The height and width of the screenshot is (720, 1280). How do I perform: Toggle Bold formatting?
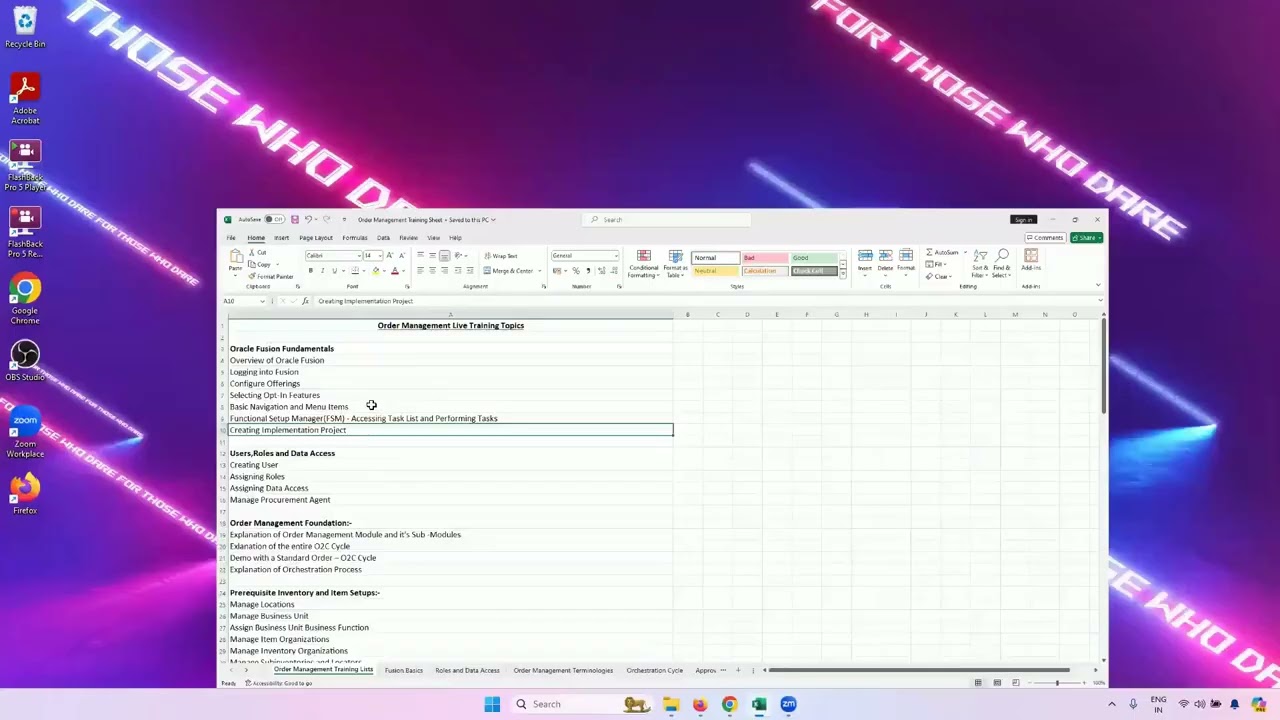click(310, 271)
